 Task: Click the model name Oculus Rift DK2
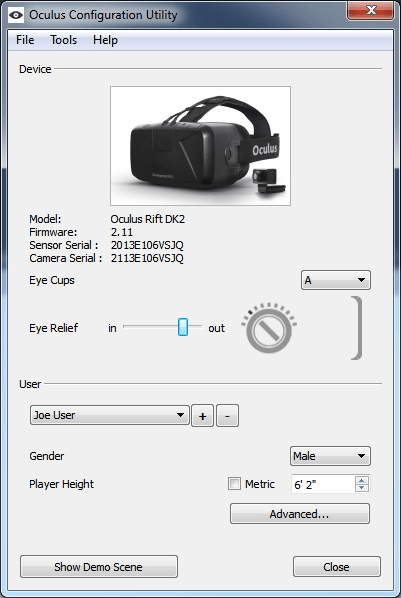pos(148,219)
